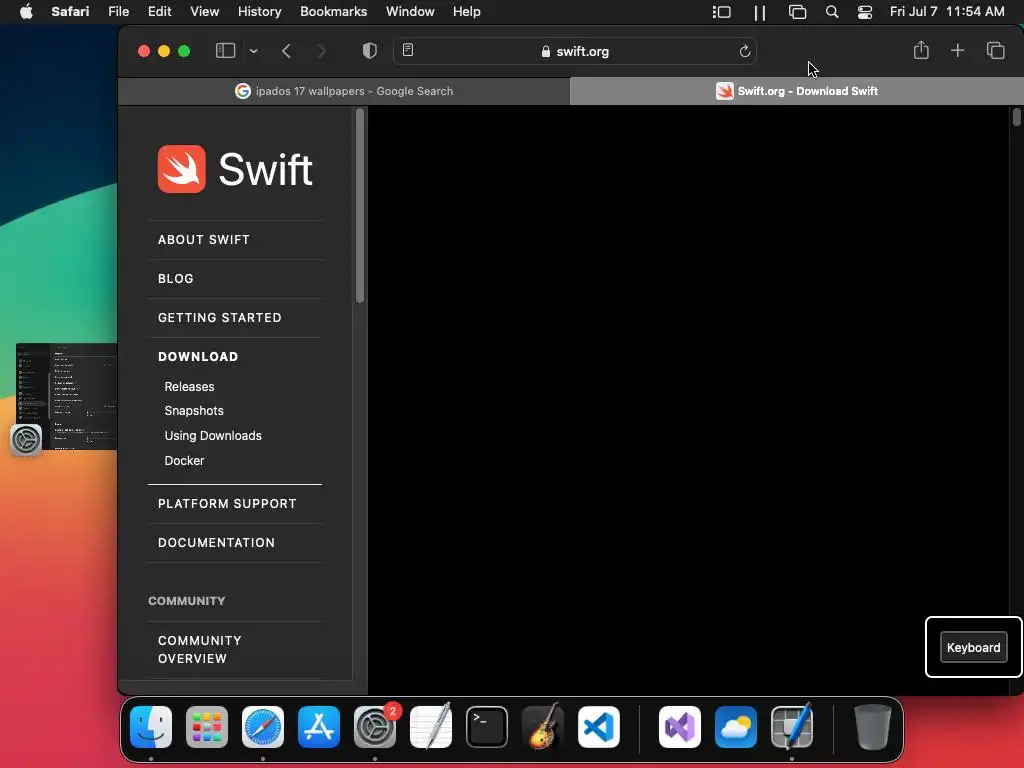Go to GETTING STARTED page
1024x768 pixels.
click(x=219, y=318)
